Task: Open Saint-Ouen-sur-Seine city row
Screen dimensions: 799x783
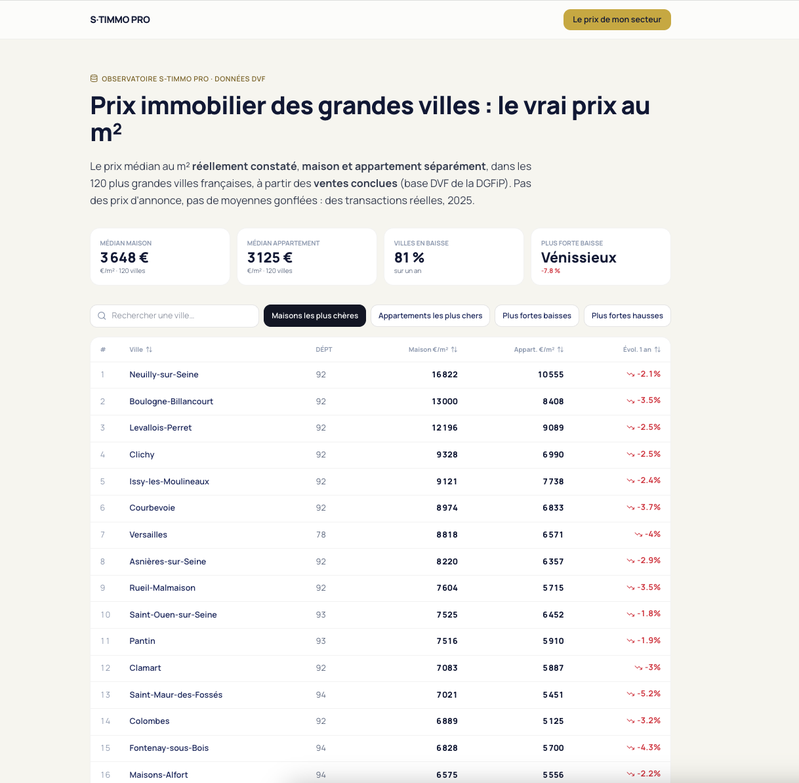Action: coord(380,615)
